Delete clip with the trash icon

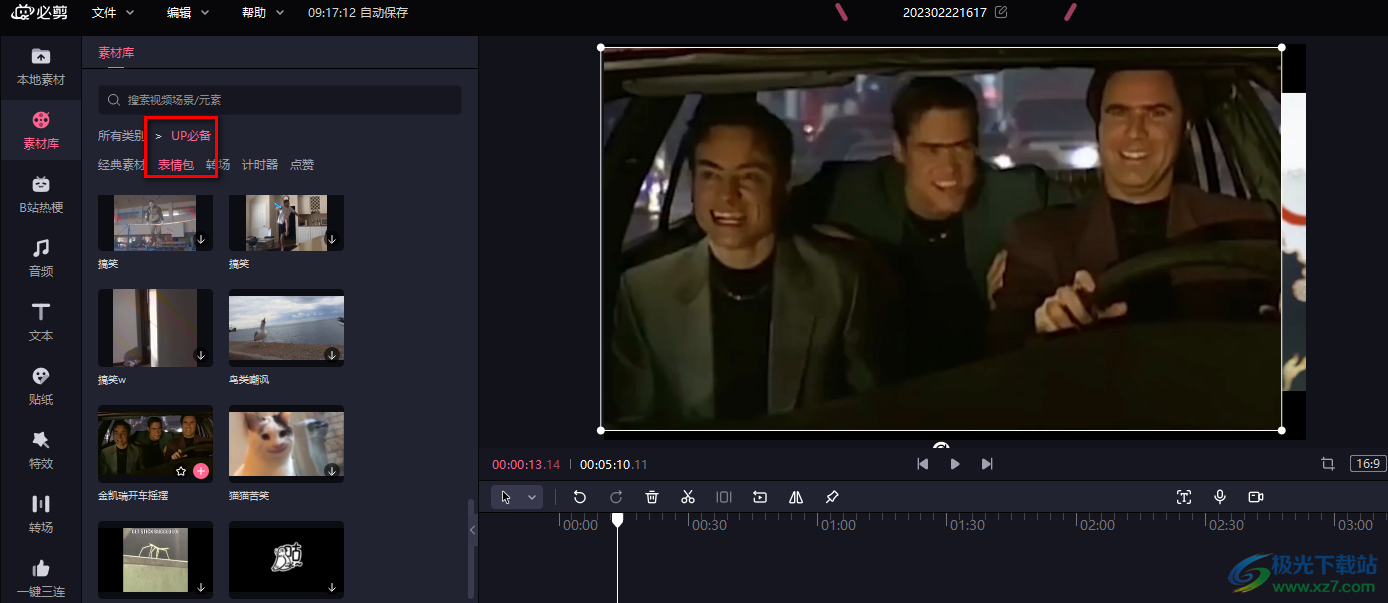(652, 497)
